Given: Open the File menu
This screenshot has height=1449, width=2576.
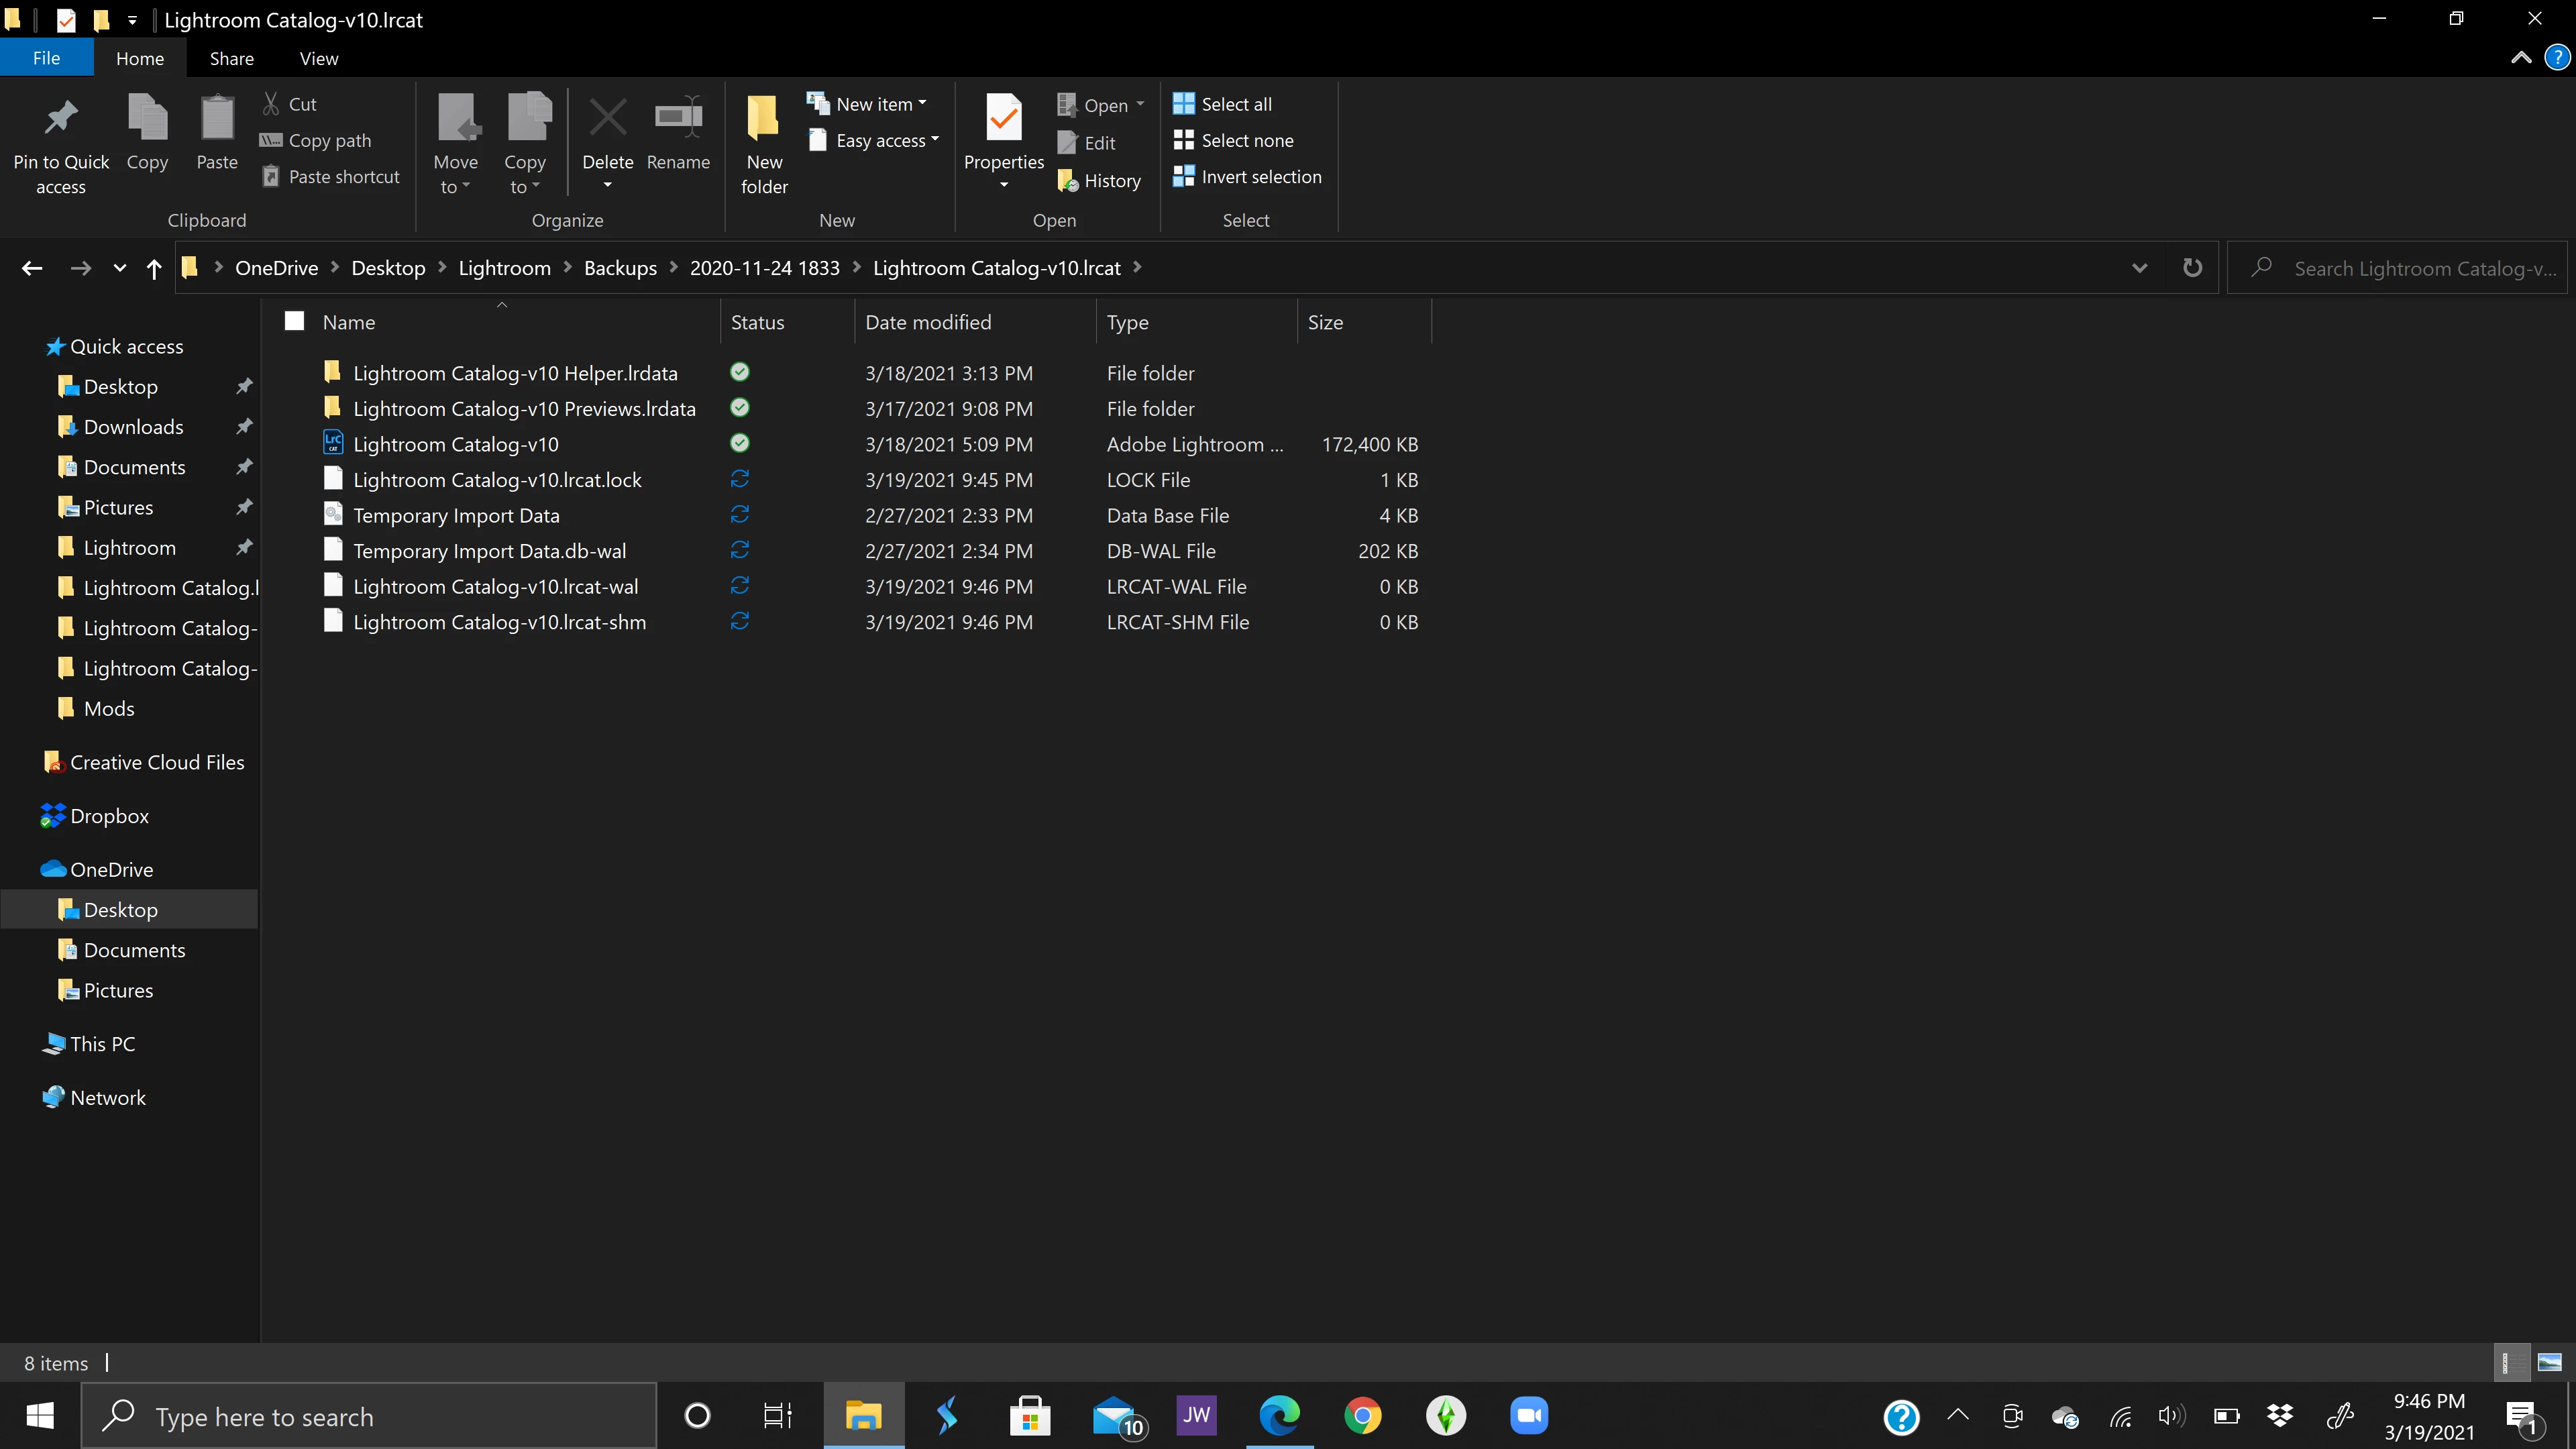Looking at the screenshot, I should point(46,58).
